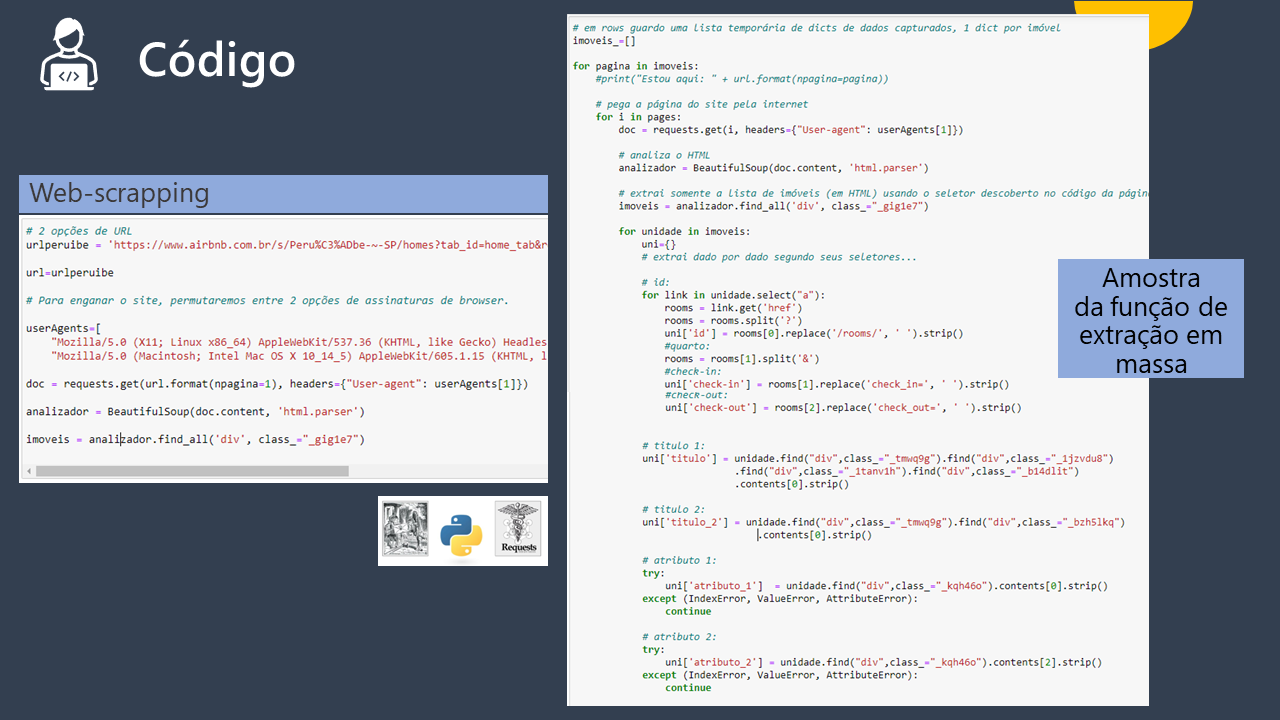Viewport: 1280px width, 720px height.
Task: Click the '# atributo 2:' comment
Action: 679,636
